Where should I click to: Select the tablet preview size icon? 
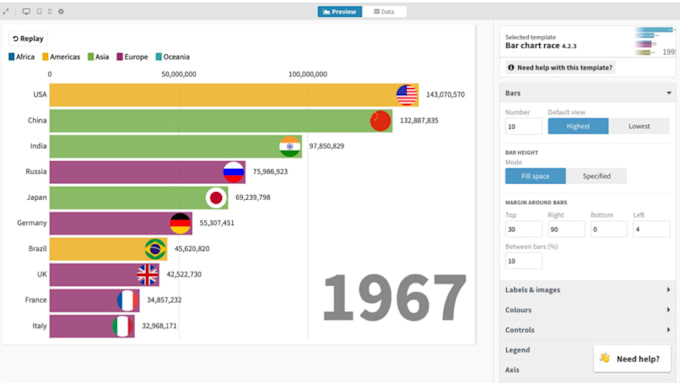pos(39,12)
